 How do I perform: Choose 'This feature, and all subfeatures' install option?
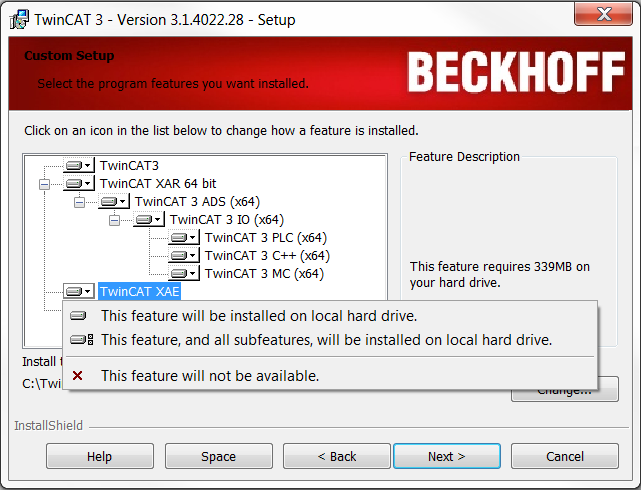tap(330, 340)
